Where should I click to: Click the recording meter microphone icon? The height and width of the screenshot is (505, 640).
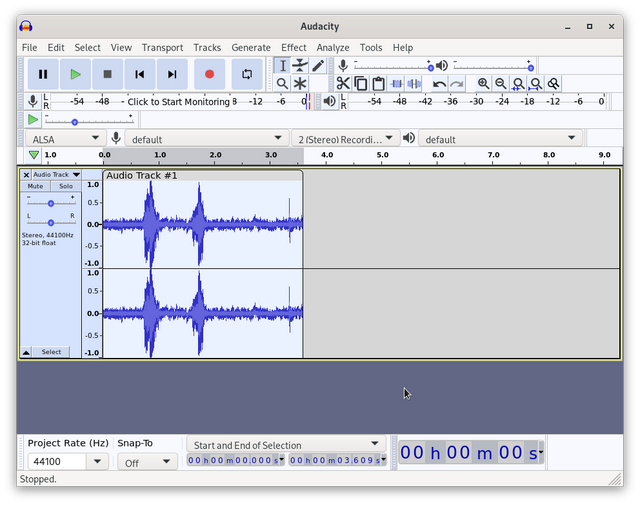click(x=33, y=101)
